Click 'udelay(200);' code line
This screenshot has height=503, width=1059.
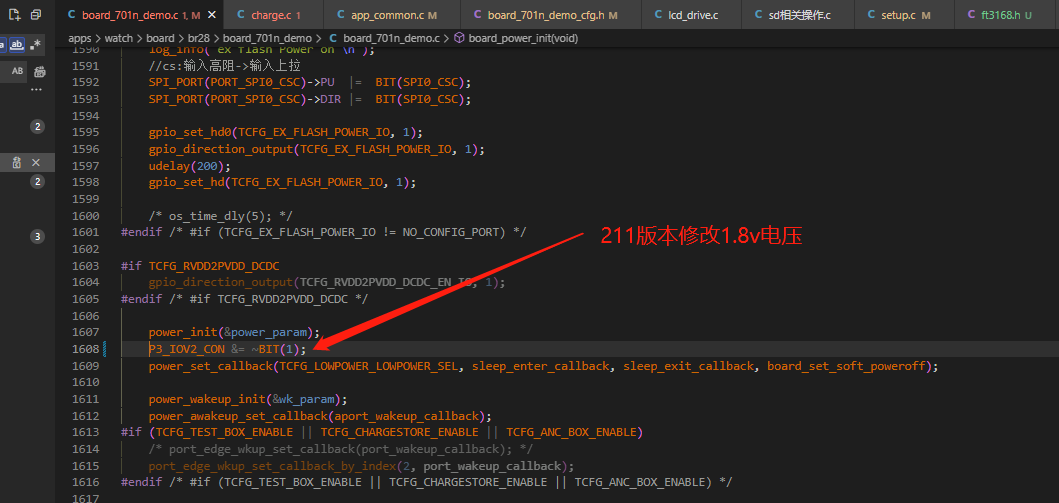[190, 166]
